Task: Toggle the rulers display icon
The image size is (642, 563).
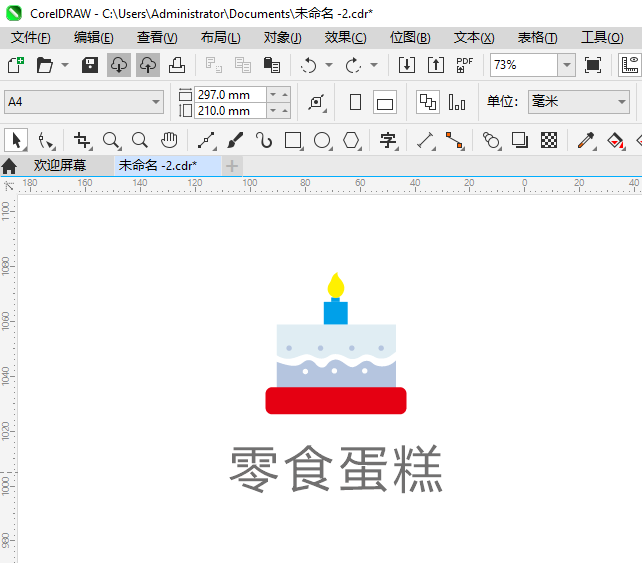Action: pos(630,65)
